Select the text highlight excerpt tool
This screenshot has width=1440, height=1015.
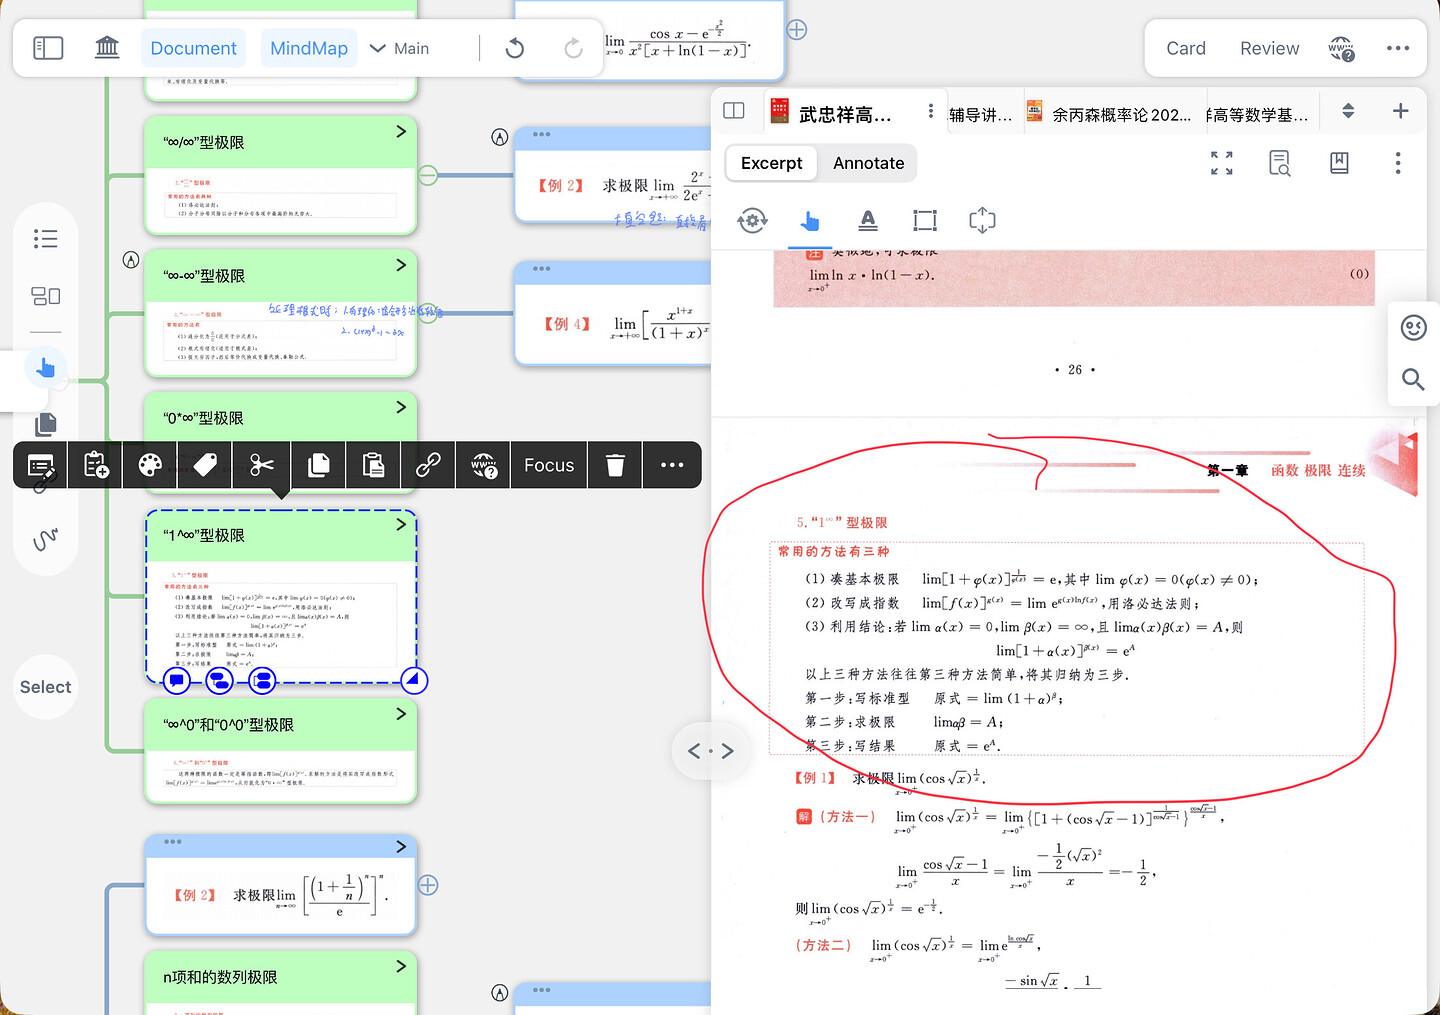(867, 221)
